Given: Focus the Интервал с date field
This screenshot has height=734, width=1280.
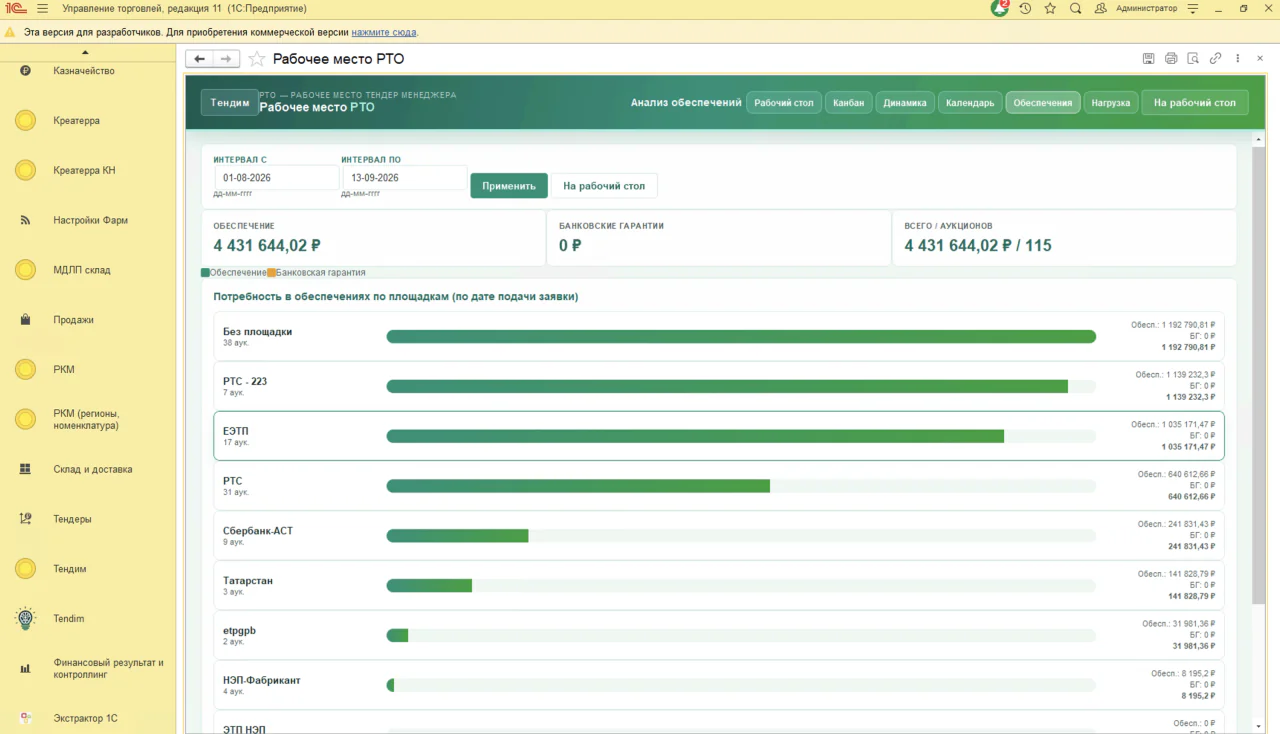Looking at the screenshot, I should click(276, 178).
